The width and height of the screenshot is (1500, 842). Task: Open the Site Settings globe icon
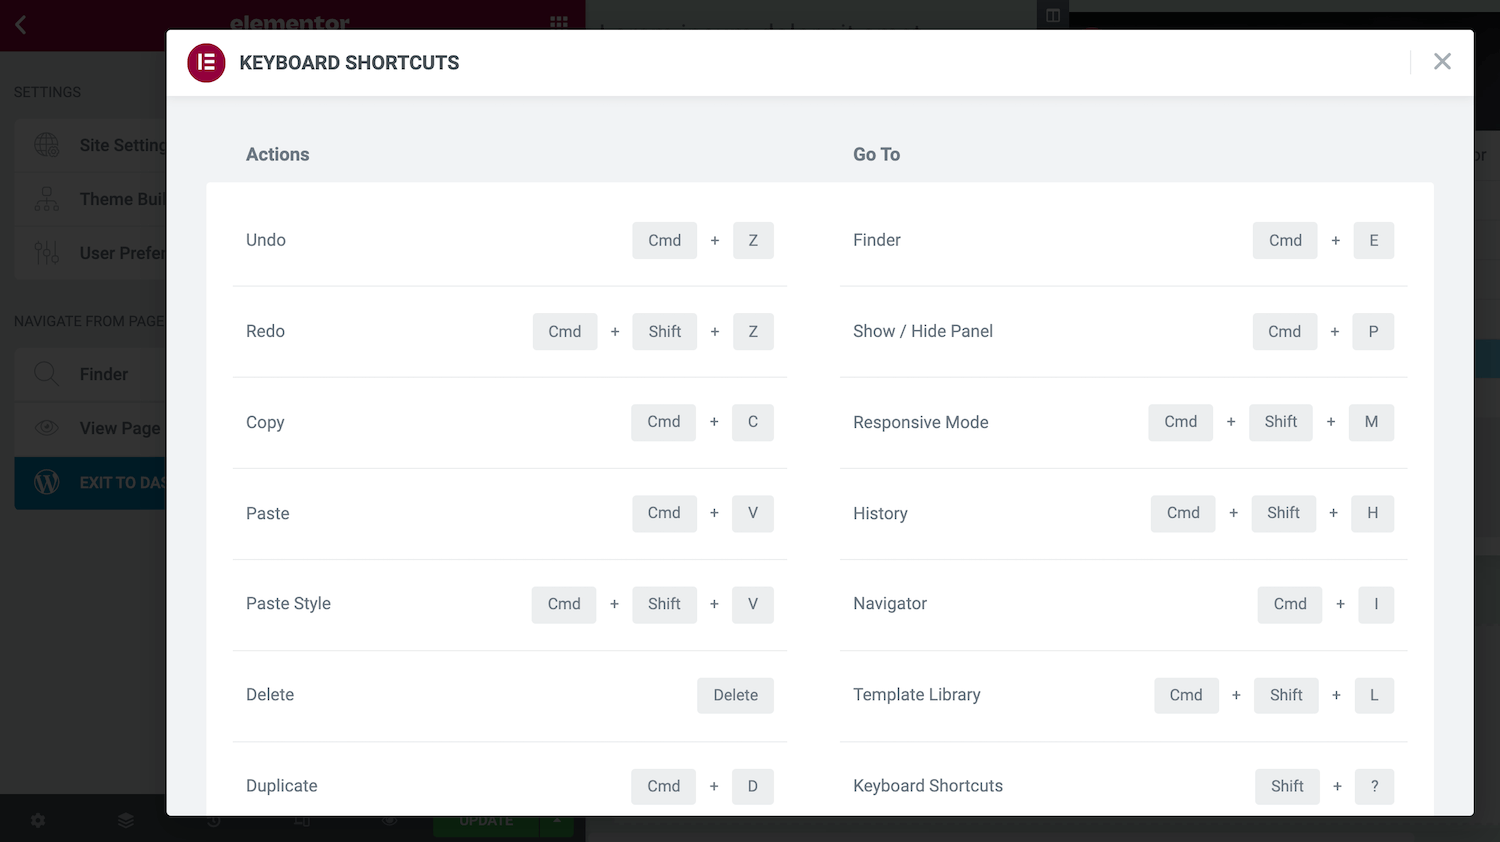46,145
